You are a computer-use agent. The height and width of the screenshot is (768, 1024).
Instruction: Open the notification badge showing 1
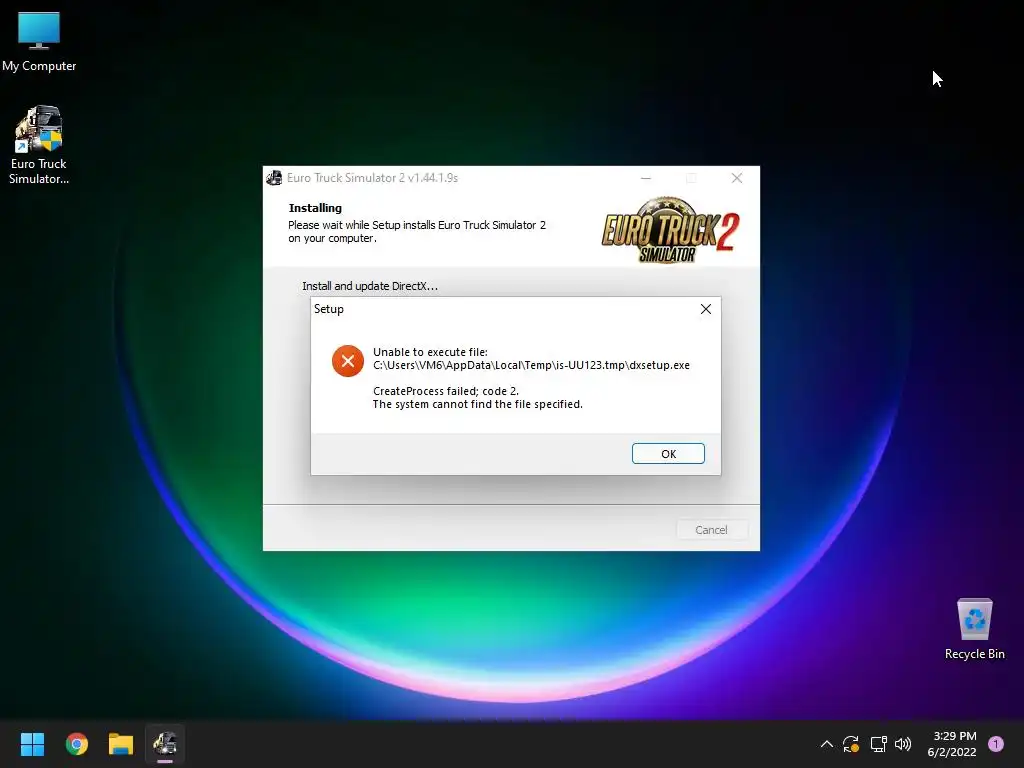tap(996, 744)
